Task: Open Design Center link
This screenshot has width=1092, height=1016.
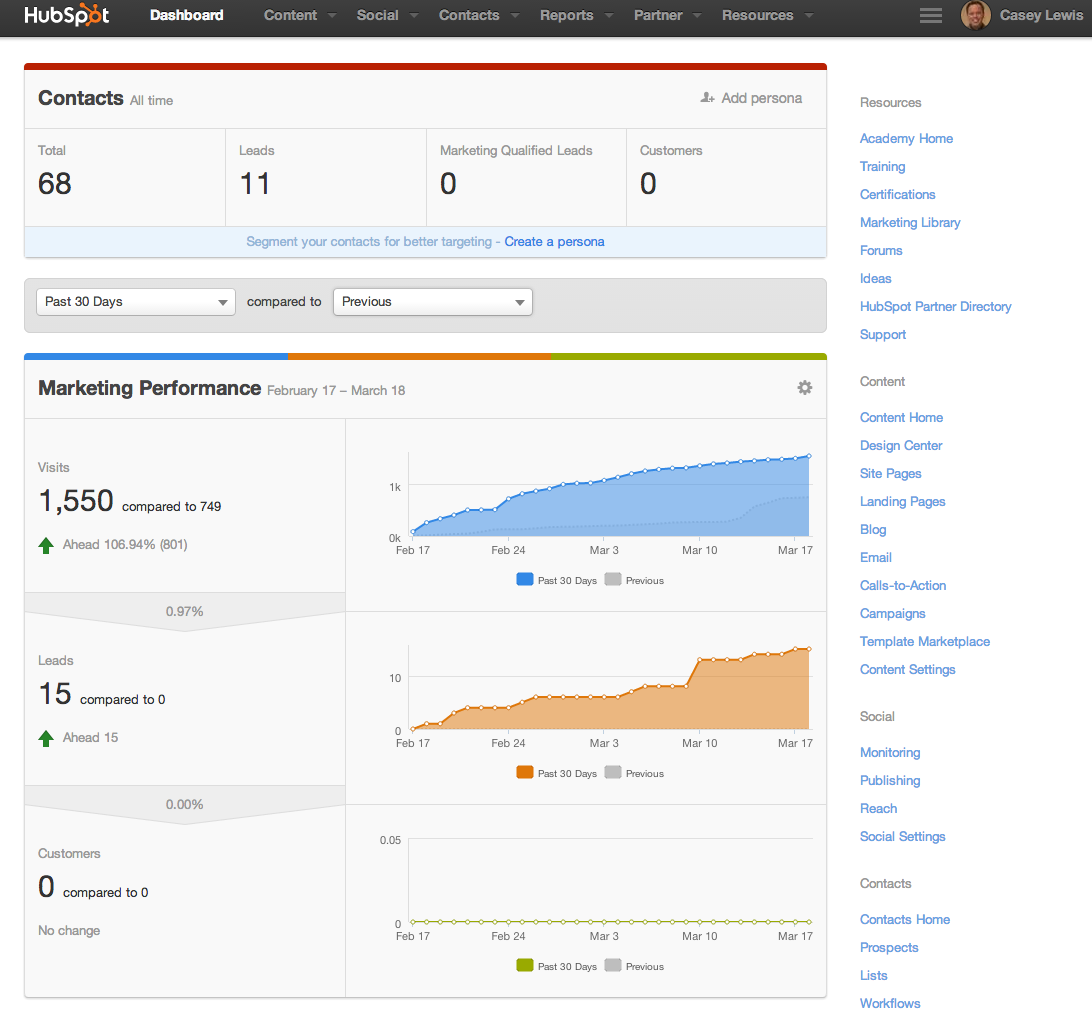Action: [900, 445]
